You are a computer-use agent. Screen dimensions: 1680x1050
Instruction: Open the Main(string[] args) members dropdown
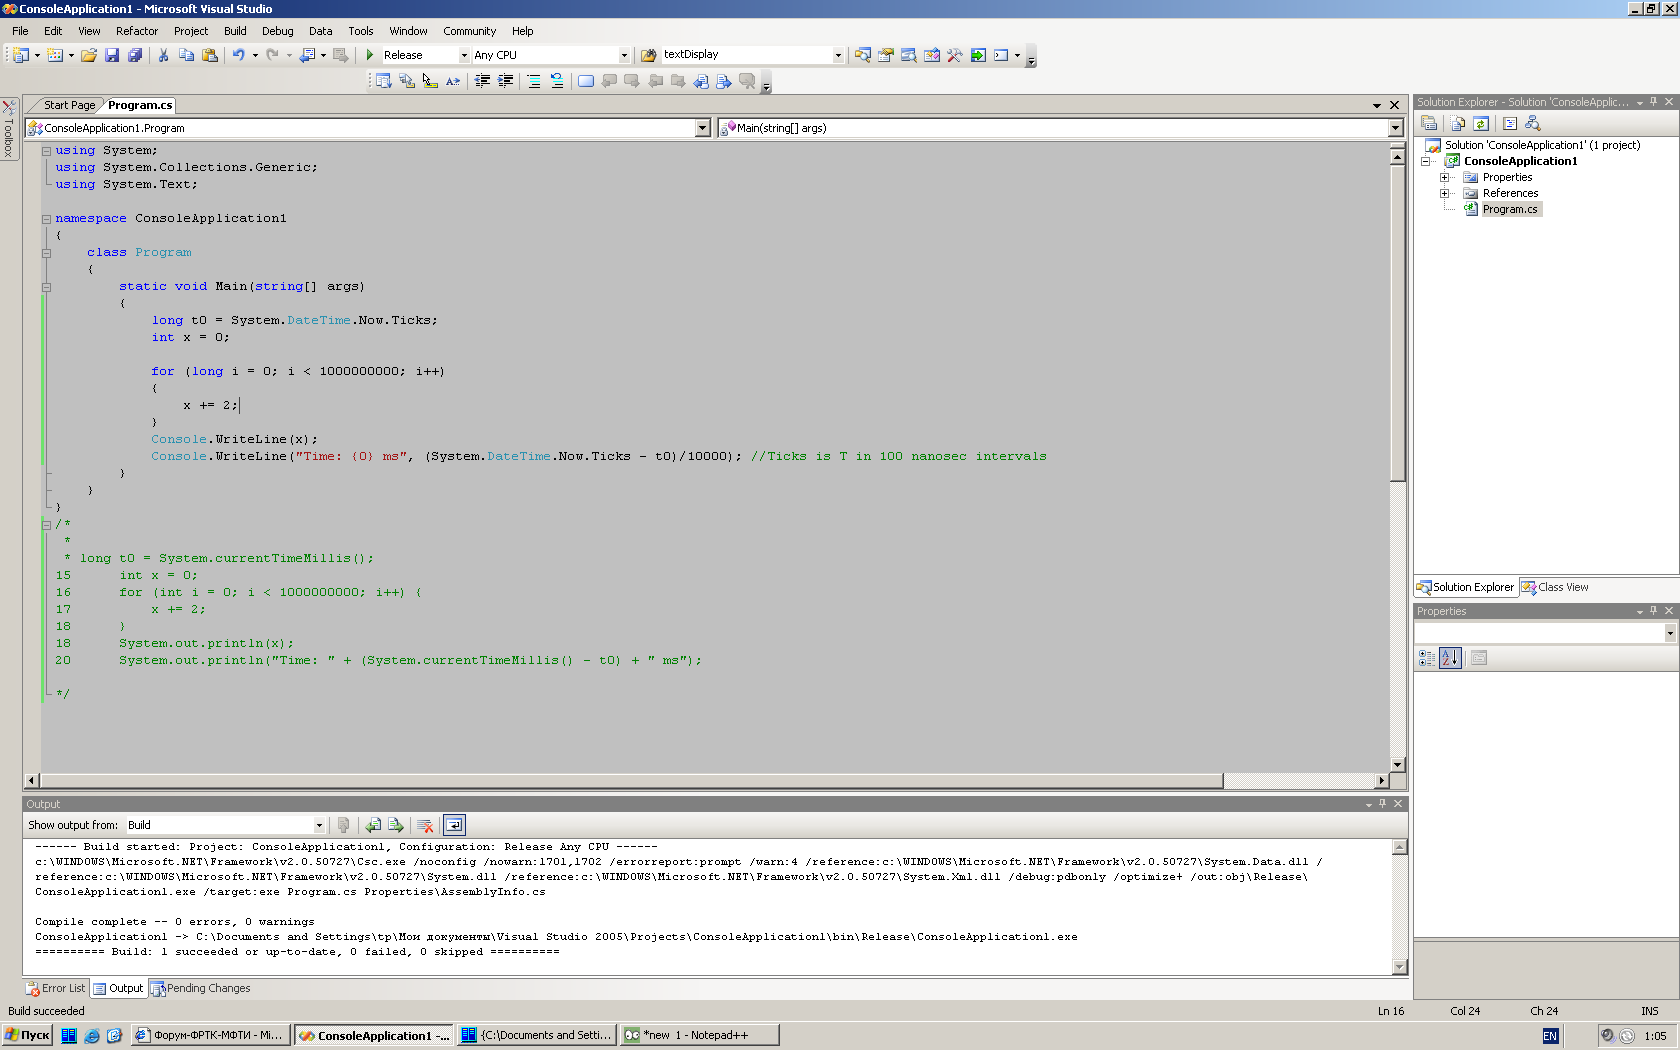click(x=1395, y=128)
